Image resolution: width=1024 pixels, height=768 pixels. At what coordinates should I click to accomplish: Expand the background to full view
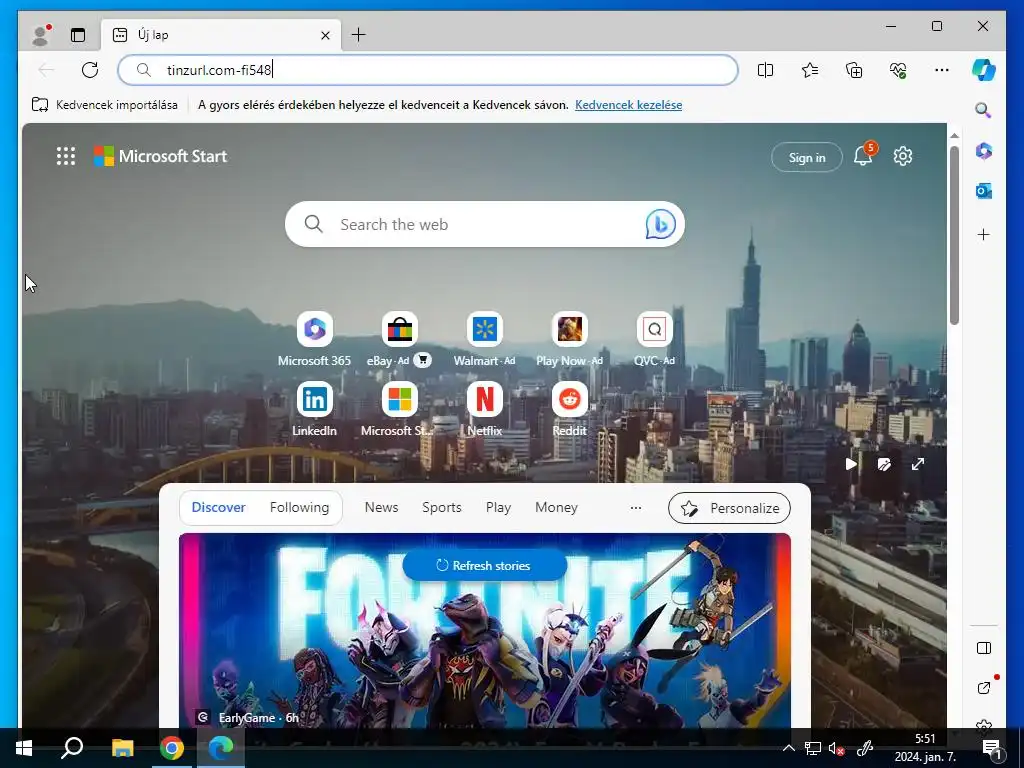point(918,464)
